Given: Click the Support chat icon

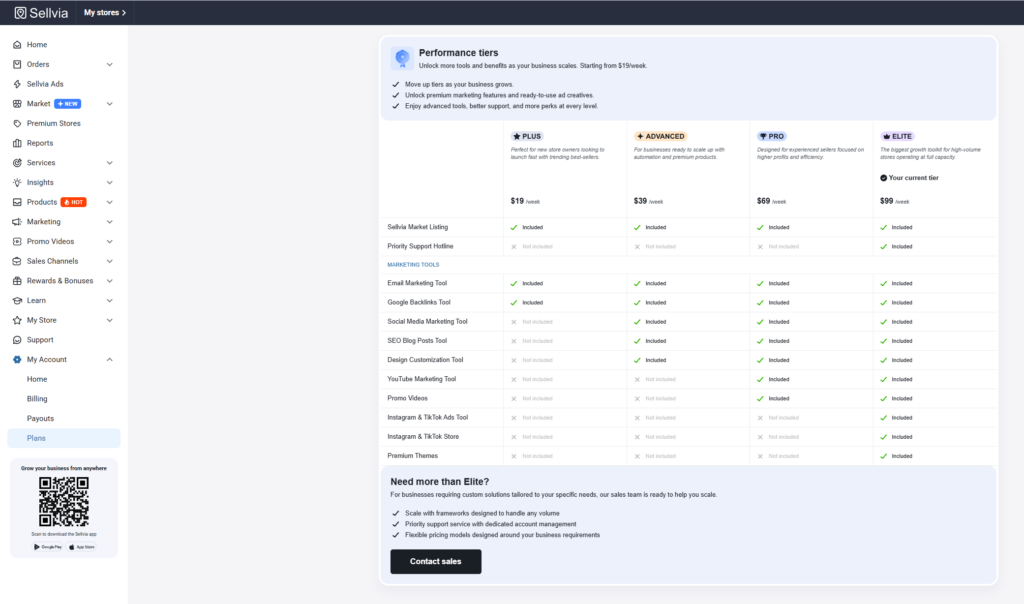Looking at the screenshot, I should [x=17, y=340].
